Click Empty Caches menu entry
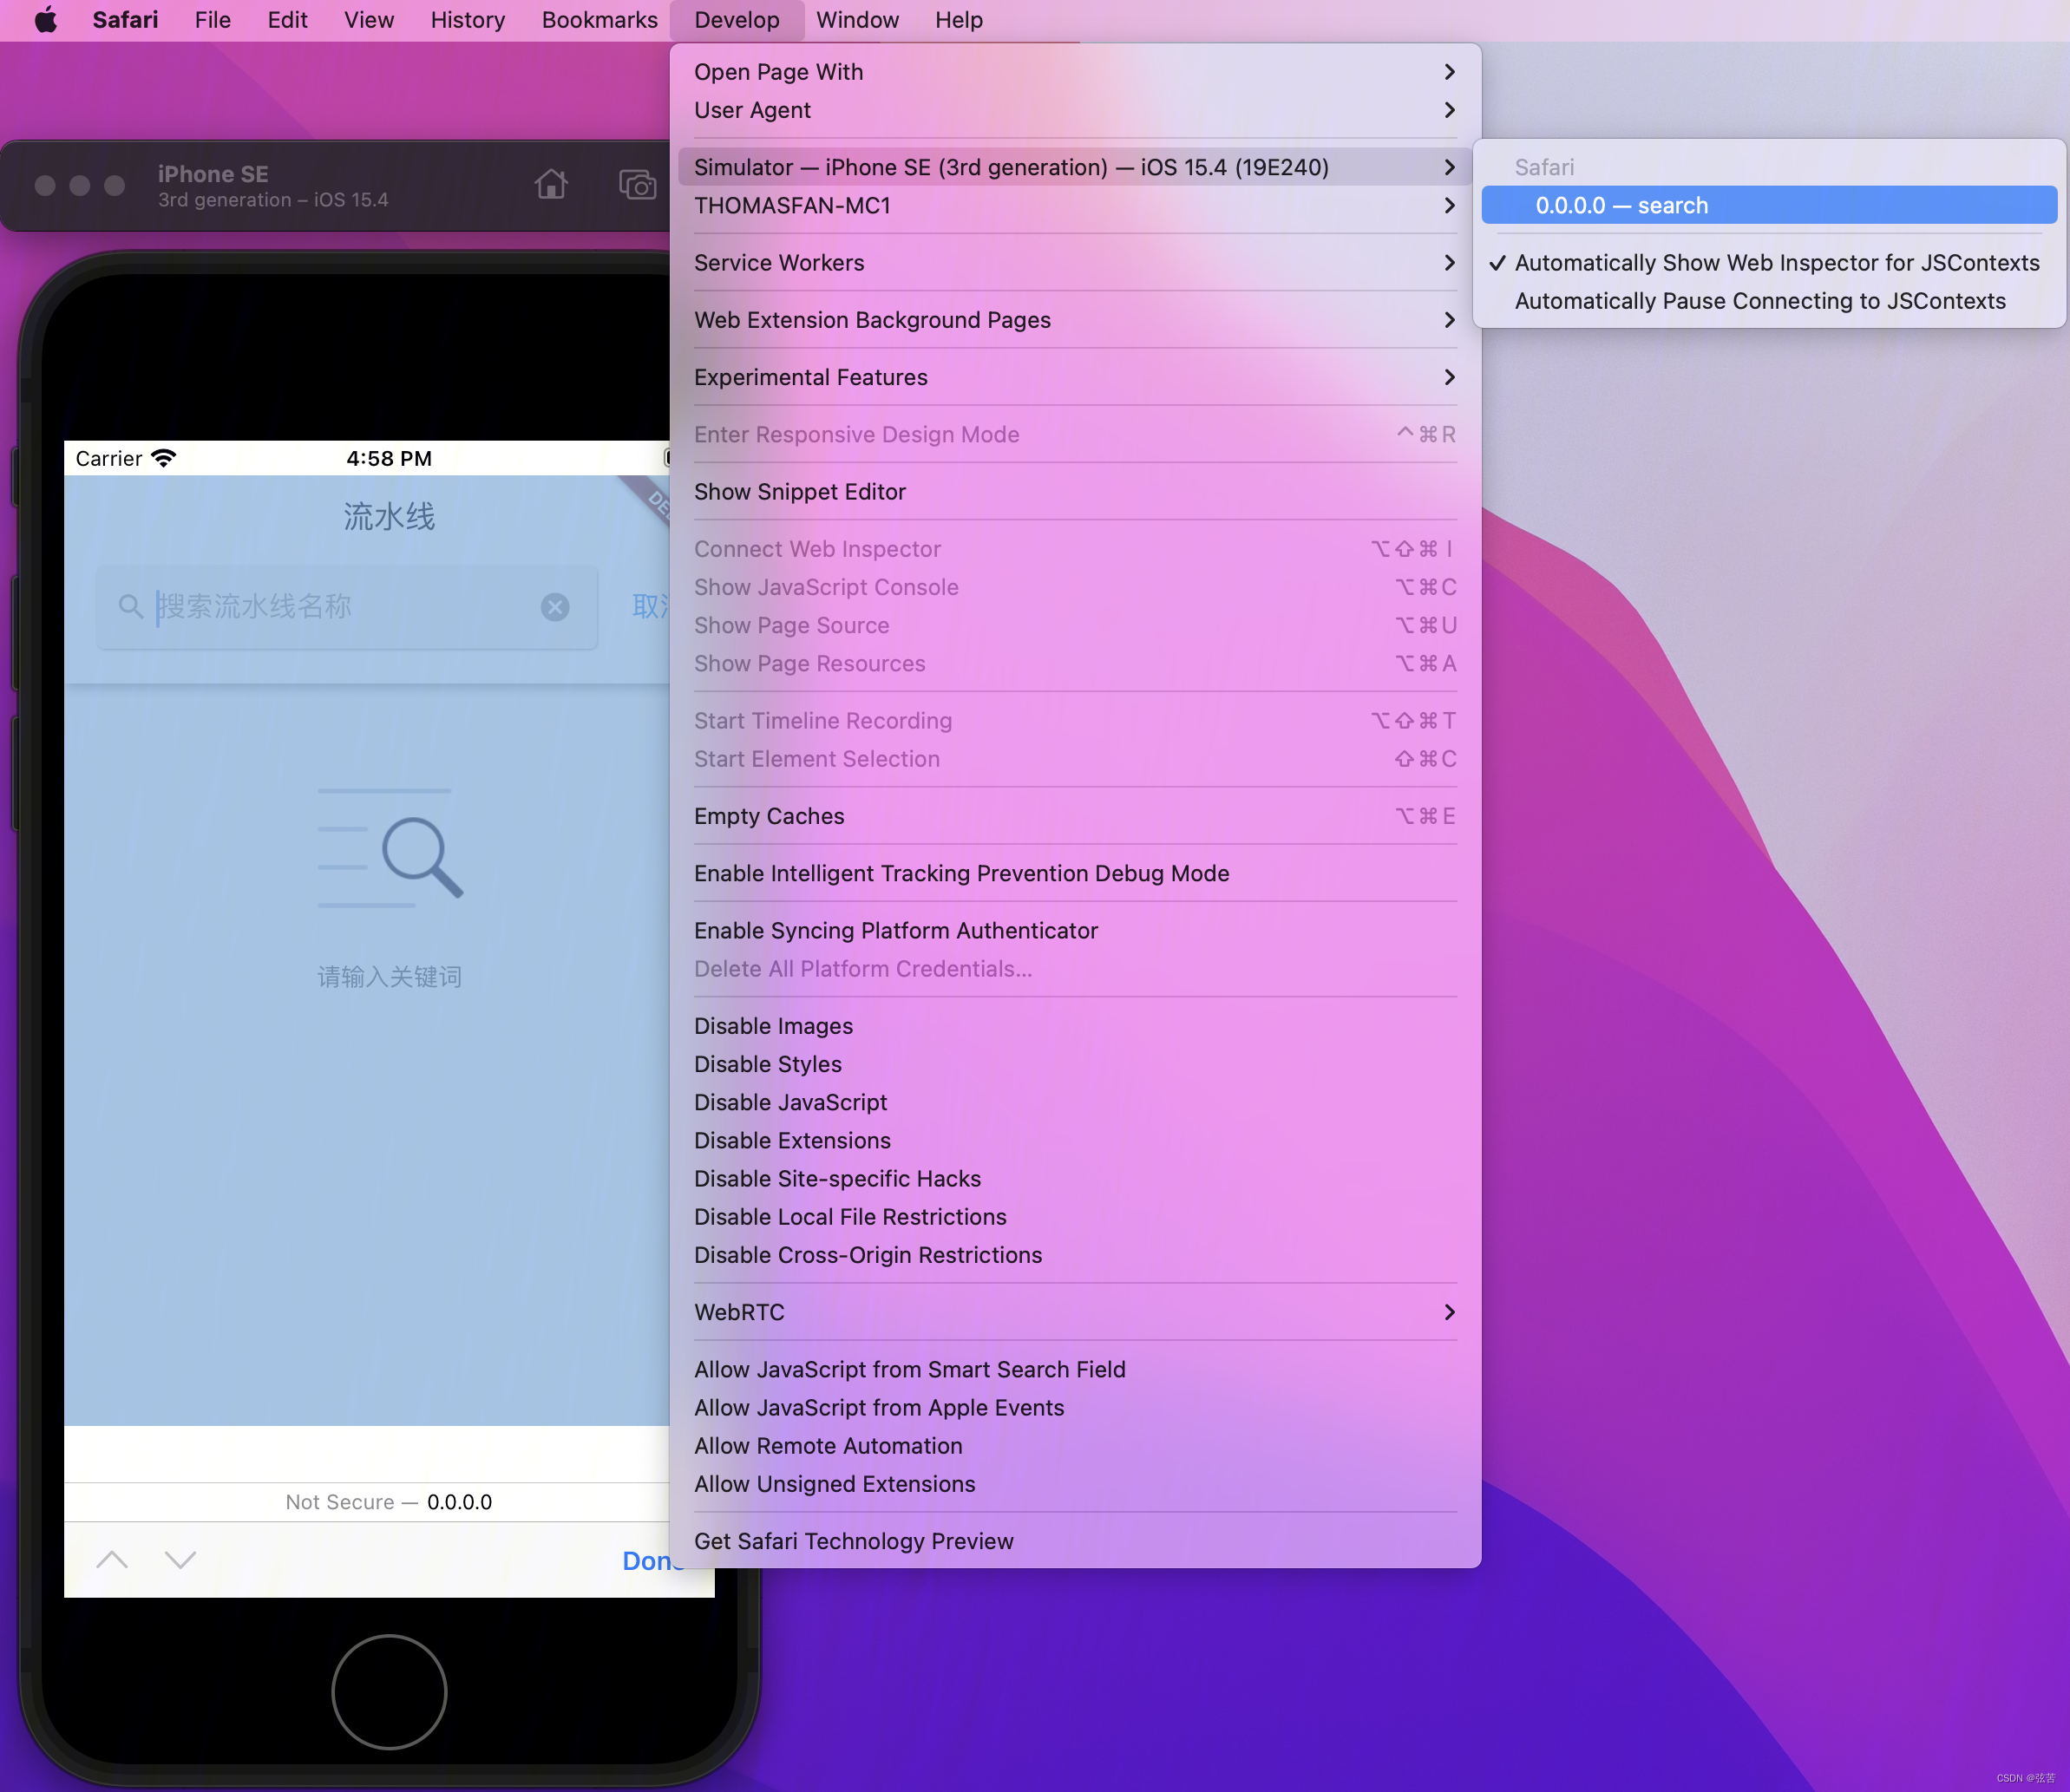 pos(770,815)
